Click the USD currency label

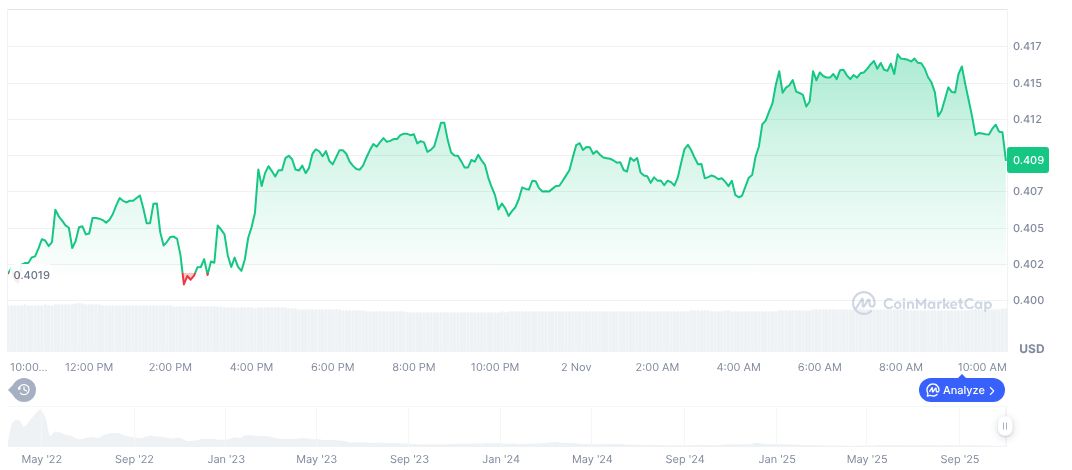pyautogui.click(x=1031, y=348)
